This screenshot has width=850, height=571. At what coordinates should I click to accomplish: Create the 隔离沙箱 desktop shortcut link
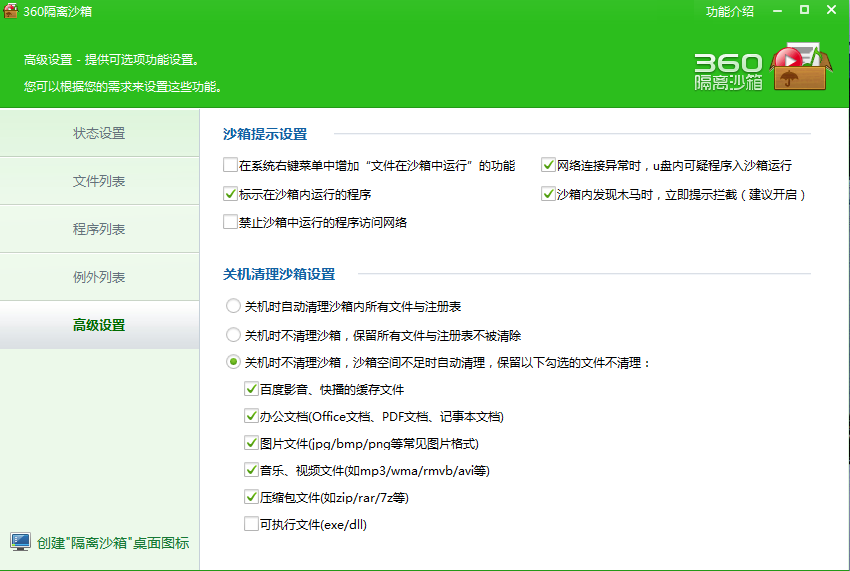click(x=113, y=543)
